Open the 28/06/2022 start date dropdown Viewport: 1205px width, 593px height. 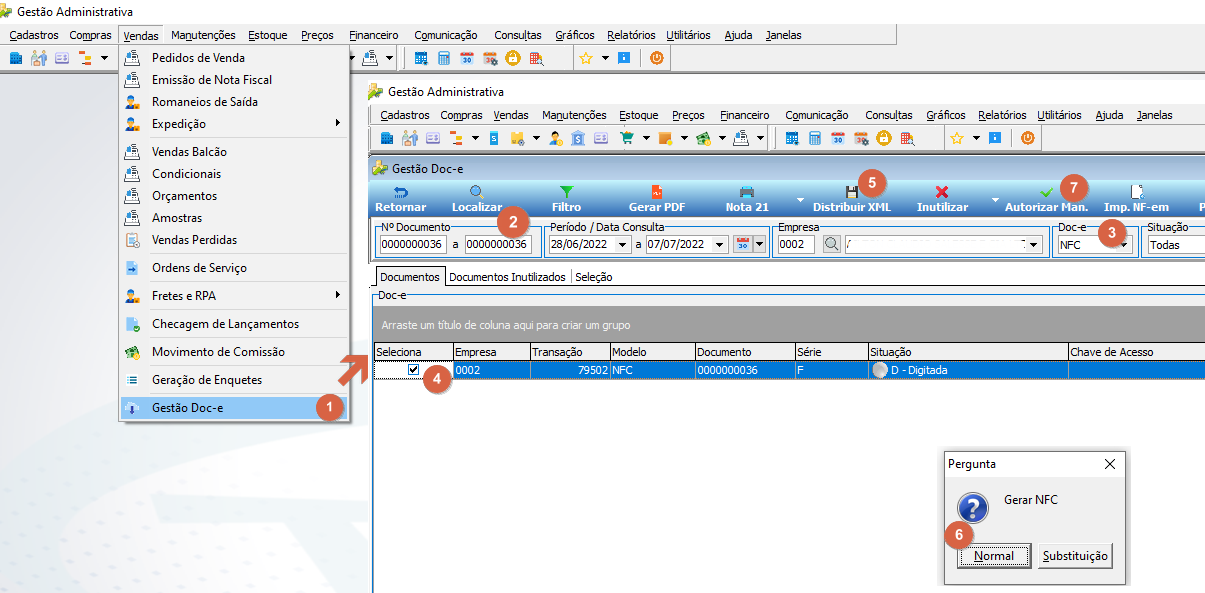click(x=621, y=244)
